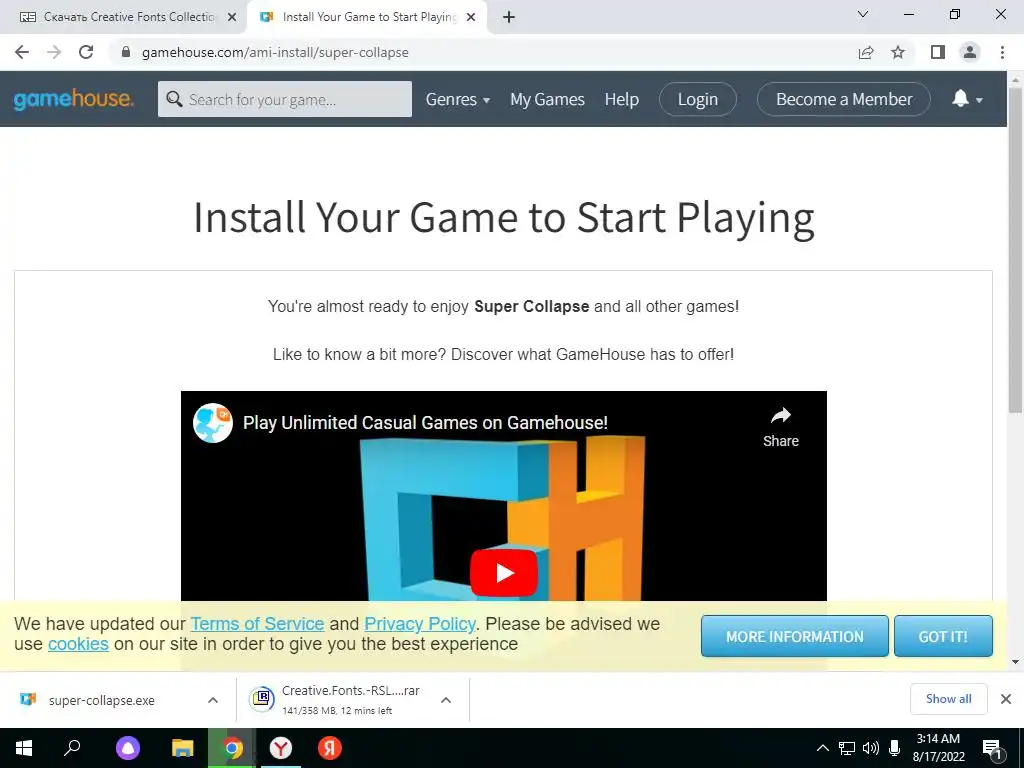Open the tab search chevron

pos(863,14)
